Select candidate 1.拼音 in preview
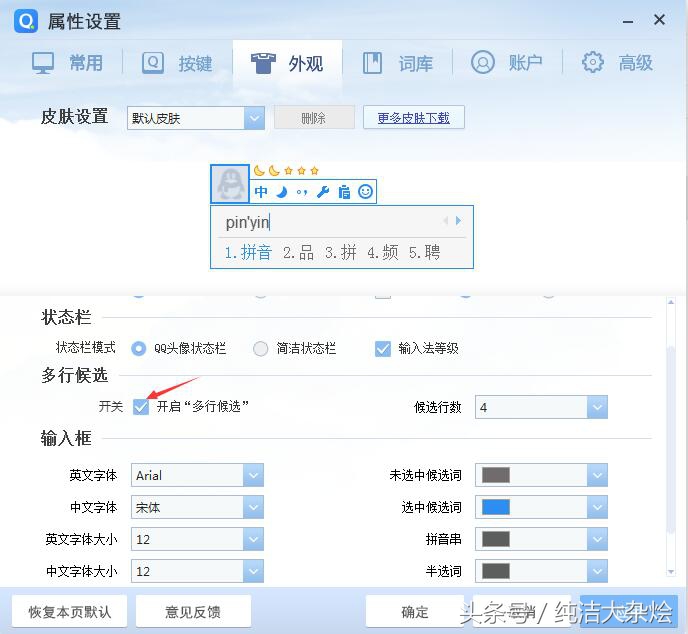 tap(248, 253)
